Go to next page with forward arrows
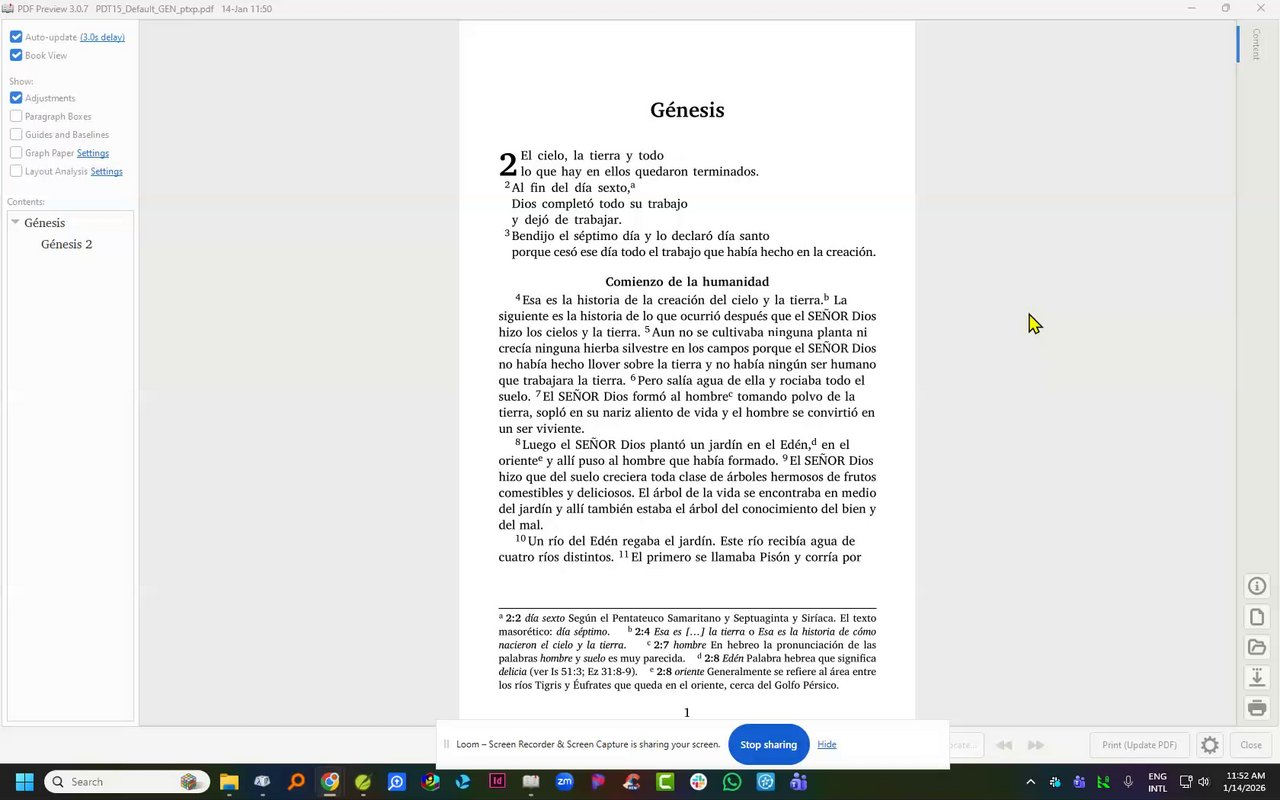The width and height of the screenshot is (1280, 800). pos(1036,745)
